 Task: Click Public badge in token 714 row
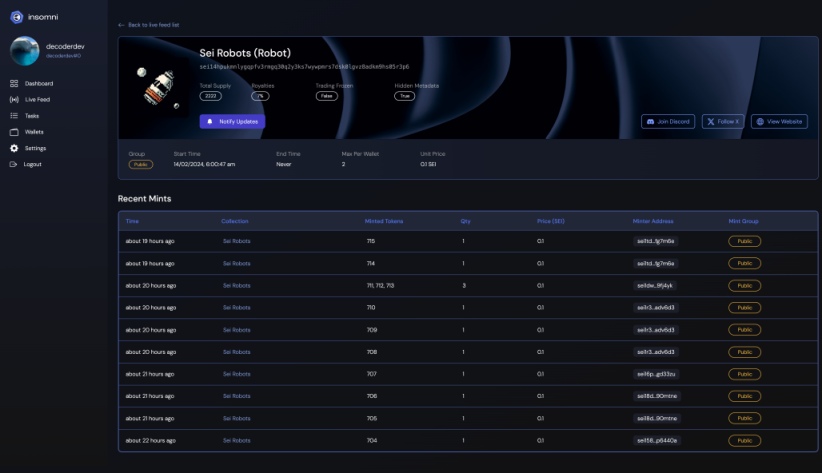(x=744, y=263)
